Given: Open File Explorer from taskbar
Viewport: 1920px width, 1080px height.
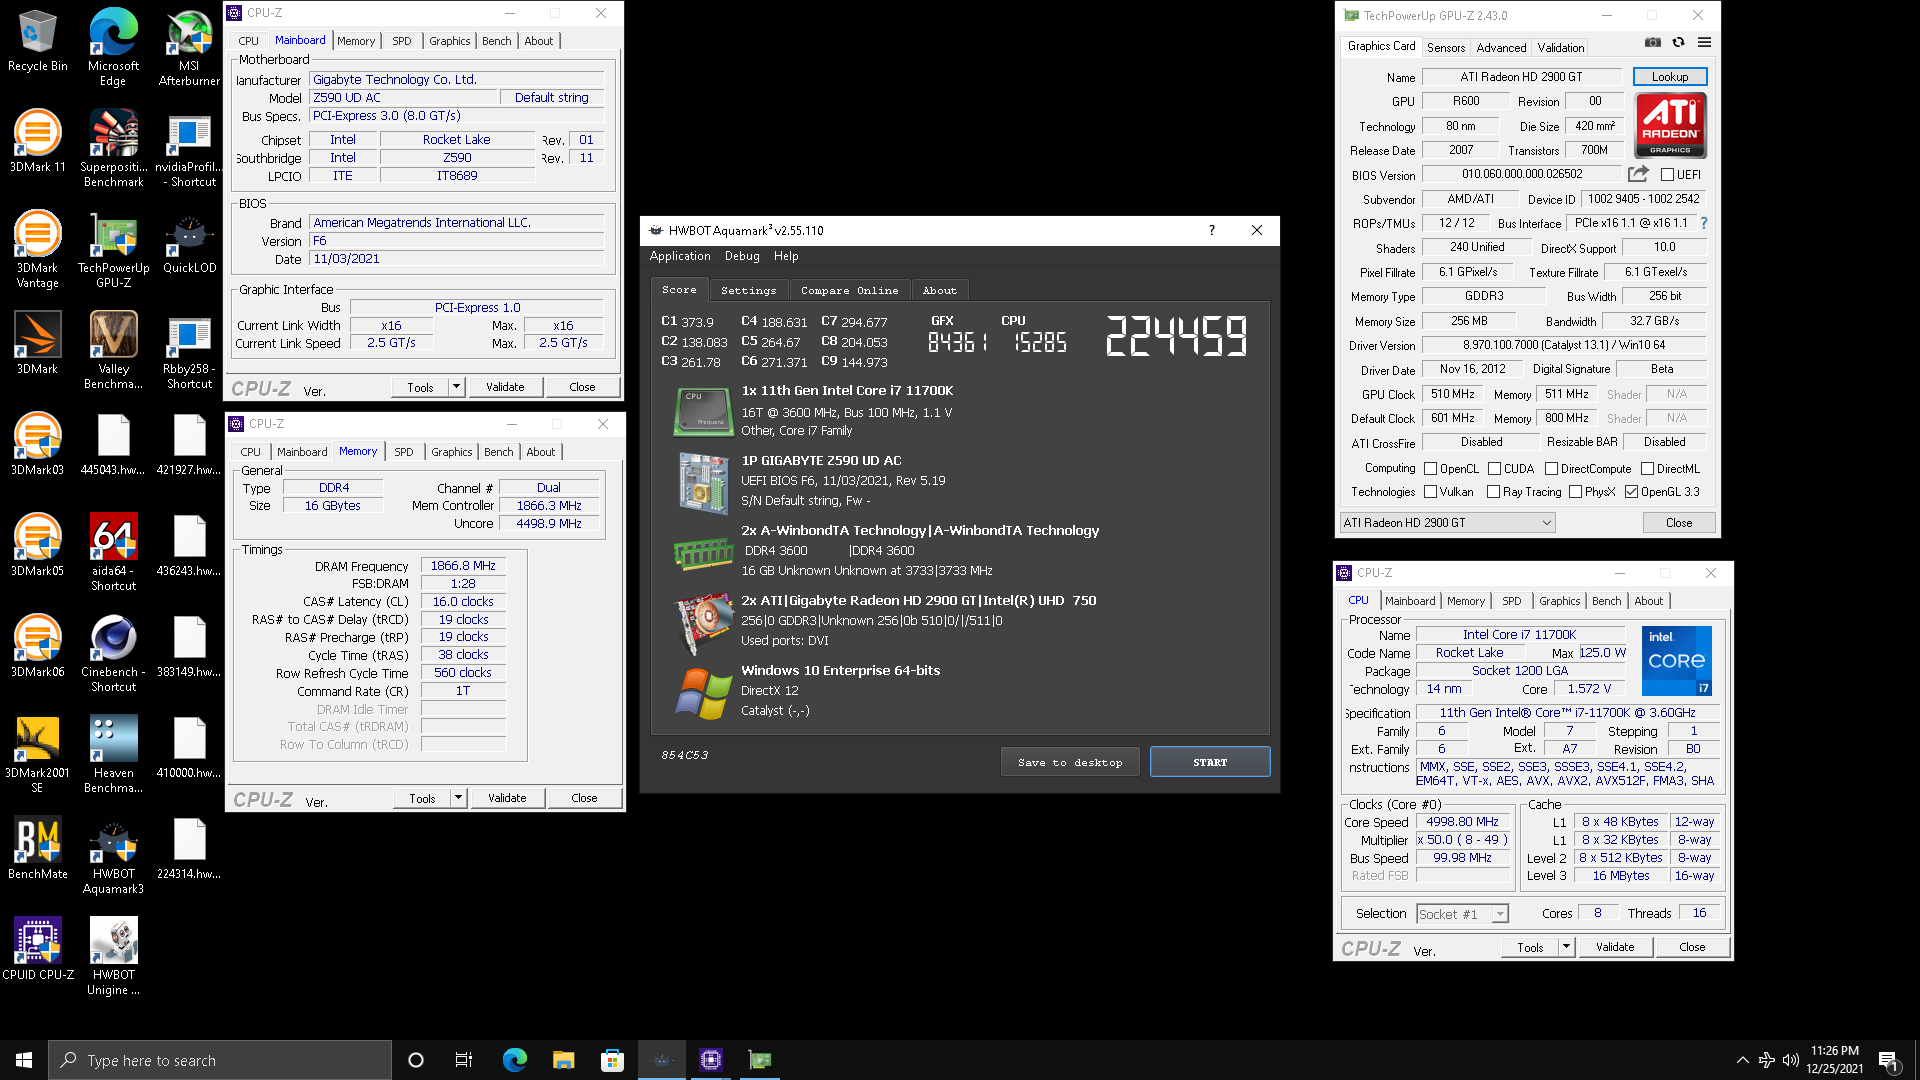Looking at the screenshot, I should point(563,1060).
